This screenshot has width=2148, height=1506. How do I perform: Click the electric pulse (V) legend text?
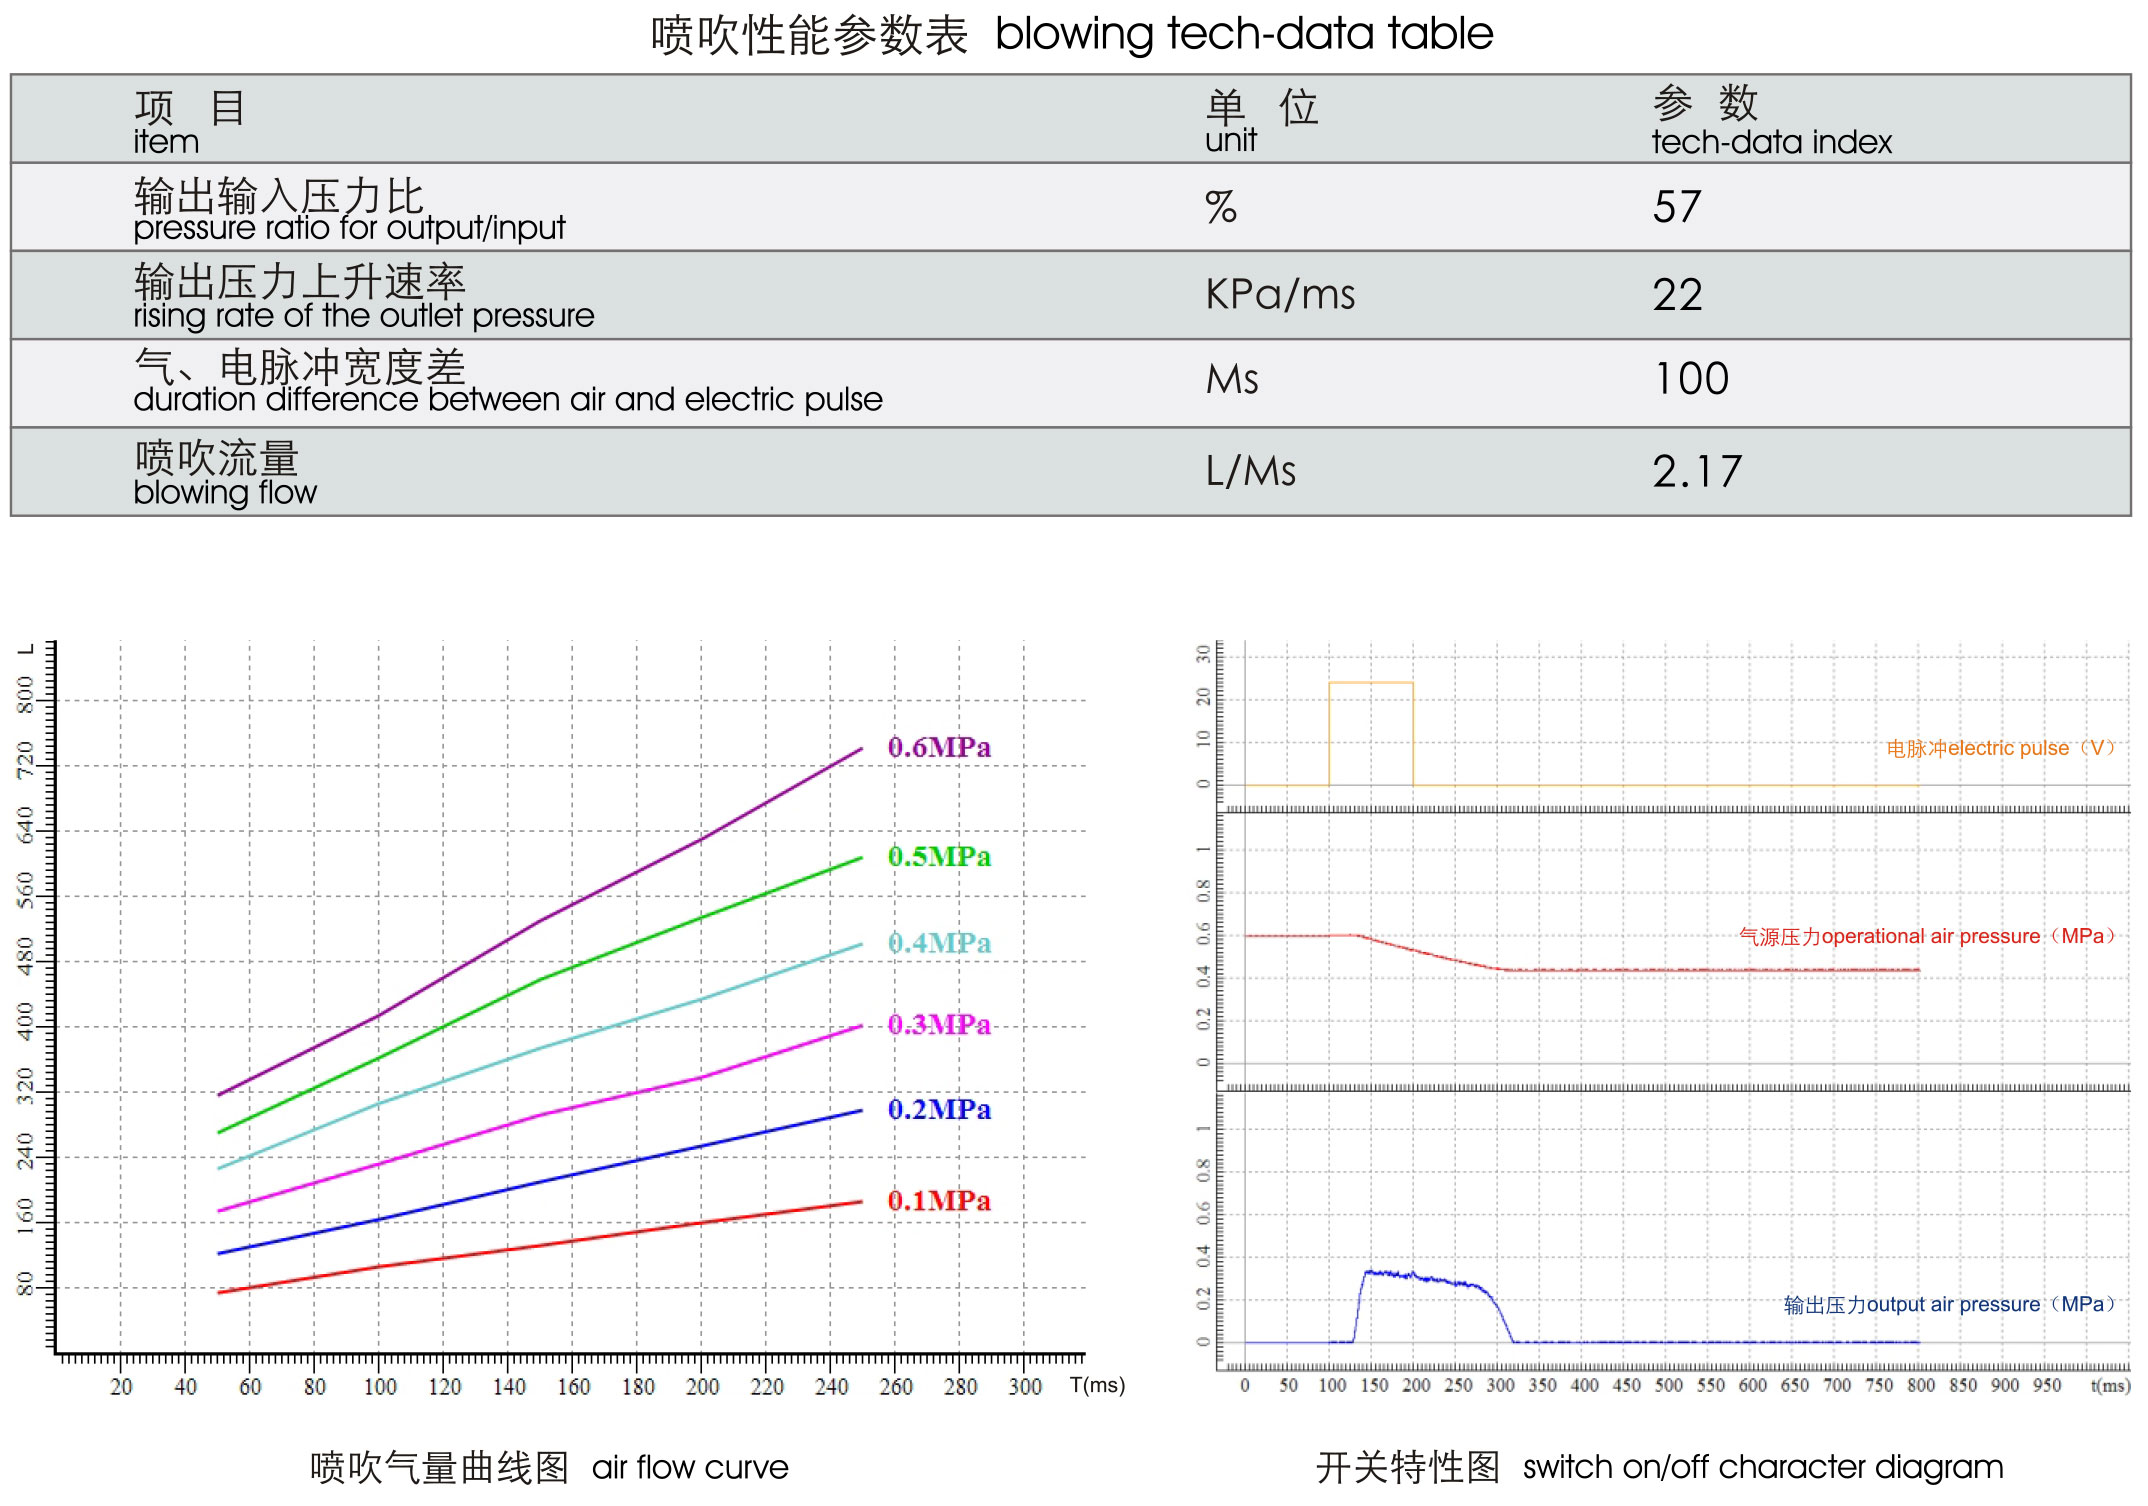click(x=1999, y=748)
